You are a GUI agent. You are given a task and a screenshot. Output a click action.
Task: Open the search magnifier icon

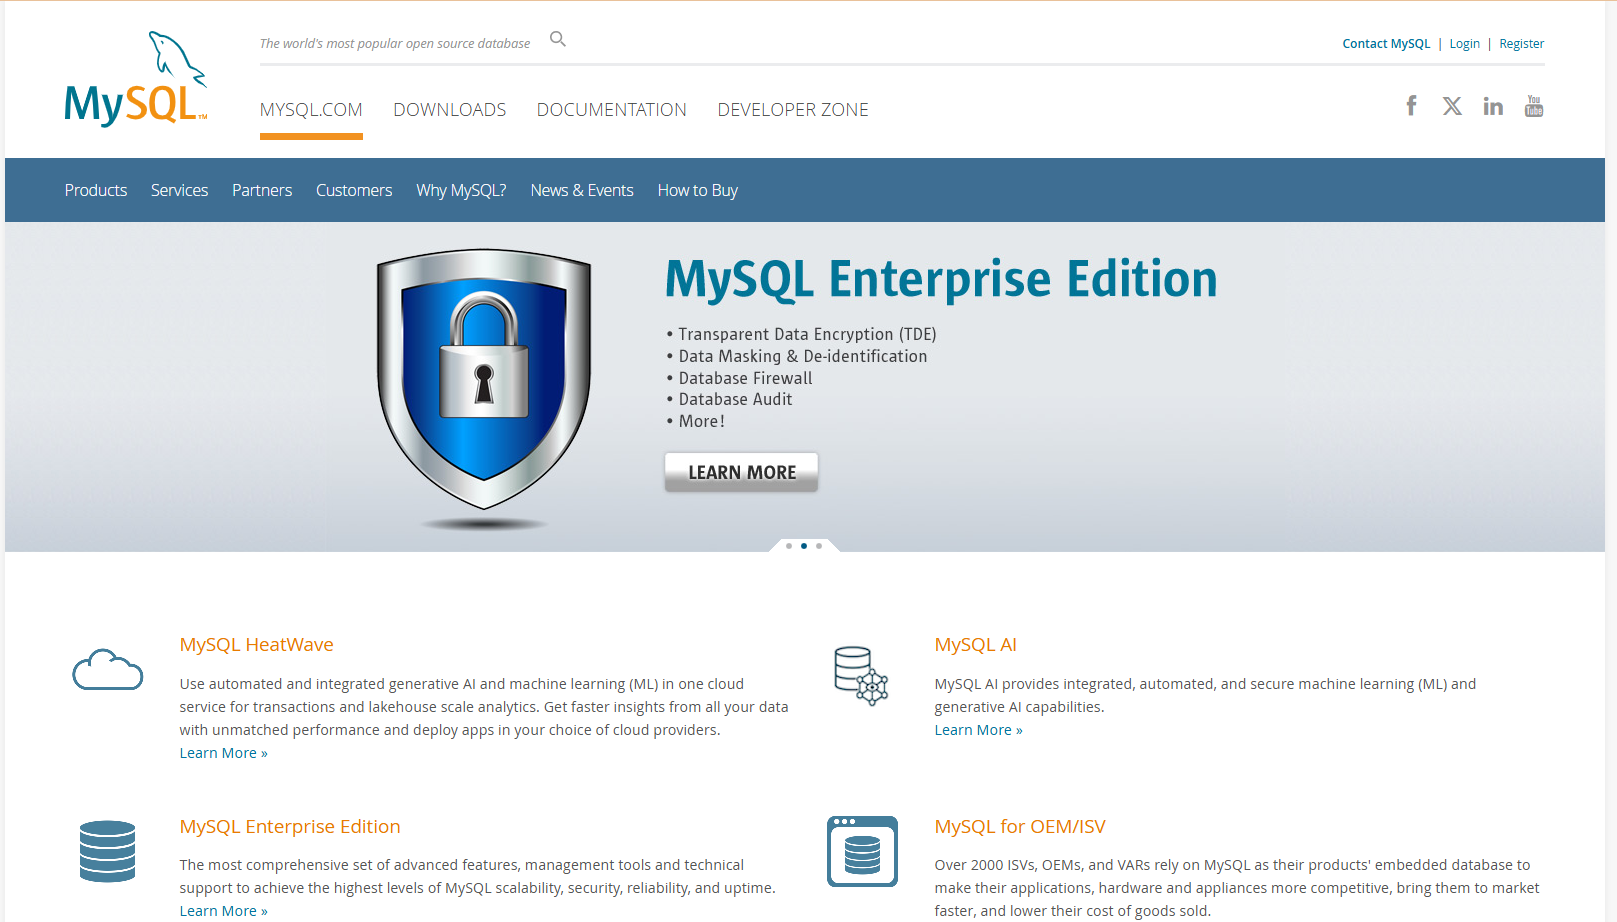coord(558,39)
